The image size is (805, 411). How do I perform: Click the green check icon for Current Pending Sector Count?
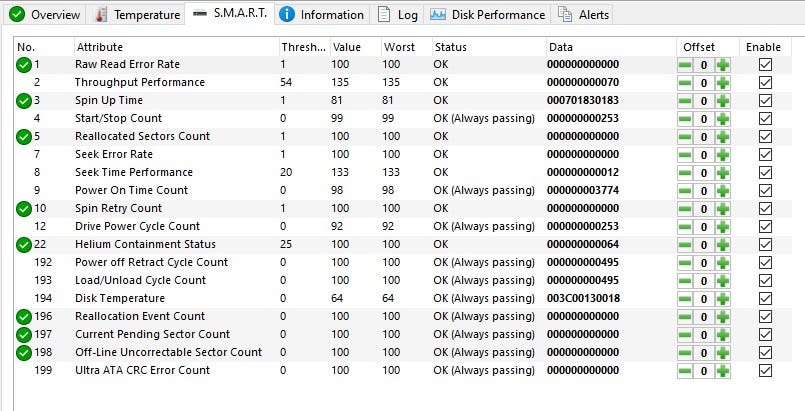(23, 335)
